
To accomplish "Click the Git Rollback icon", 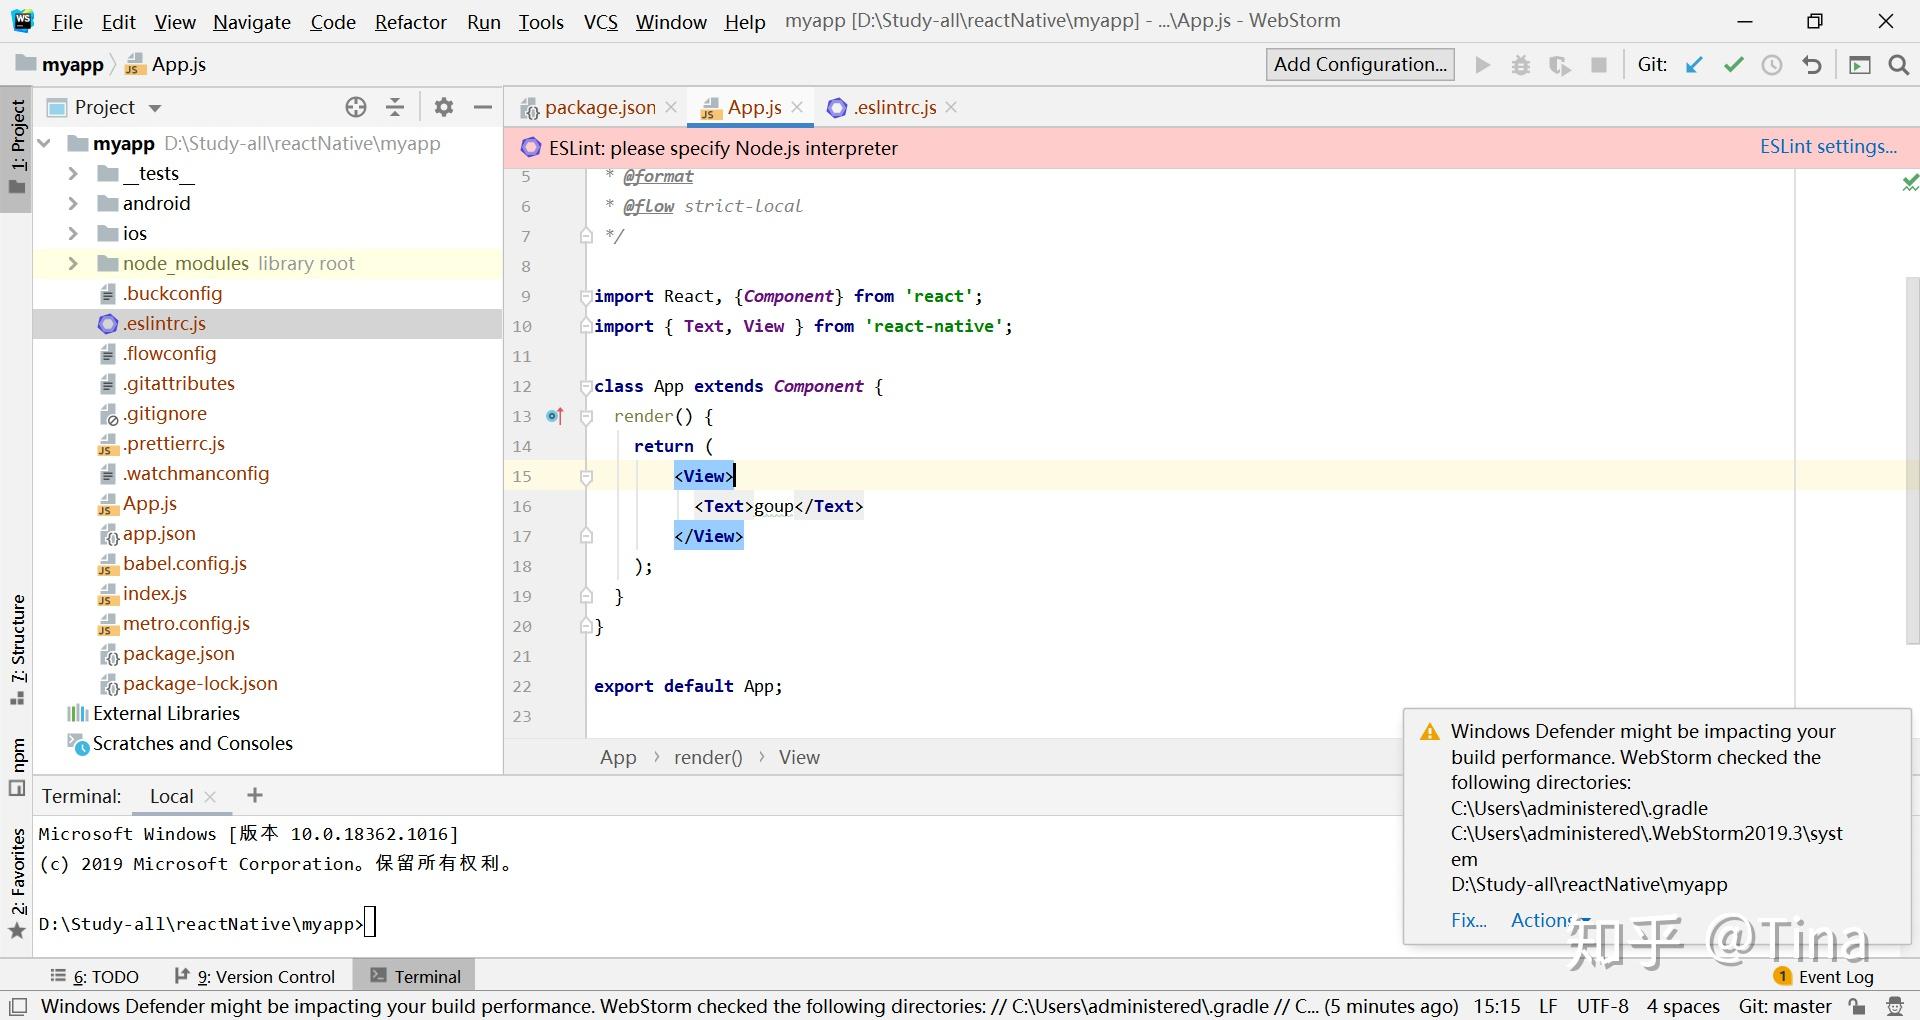I will click(x=1812, y=65).
